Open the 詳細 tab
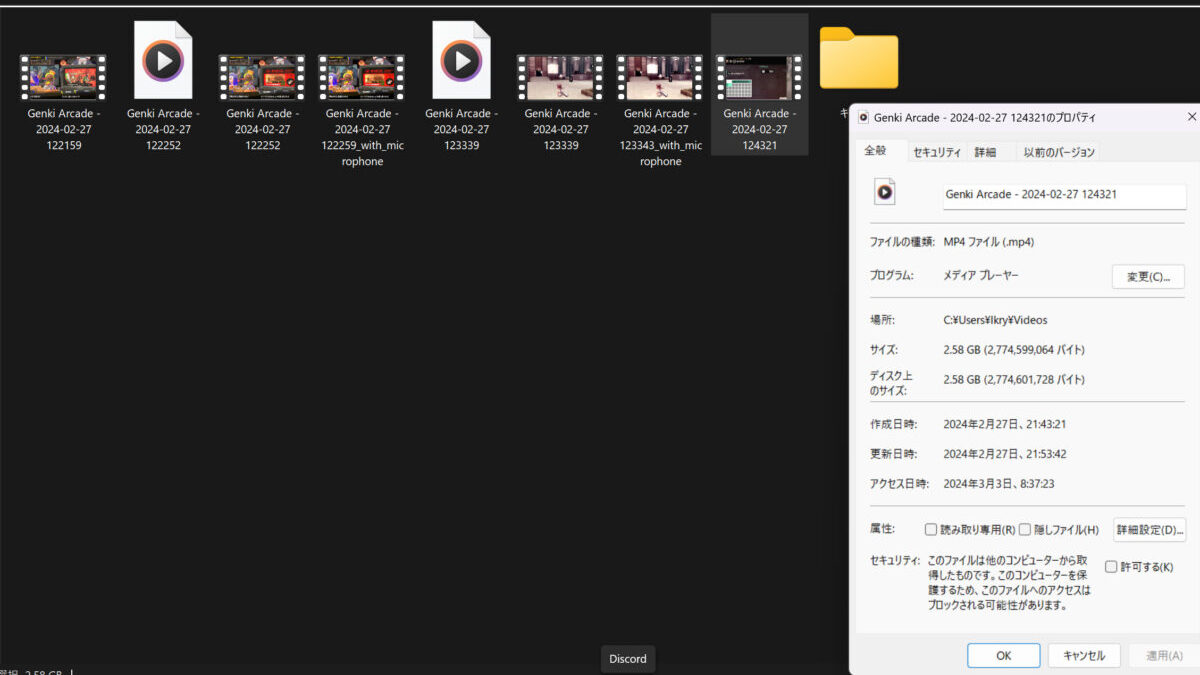Image resolution: width=1200 pixels, height=675 pixels. pyautogui.click(x=985, y=152)
